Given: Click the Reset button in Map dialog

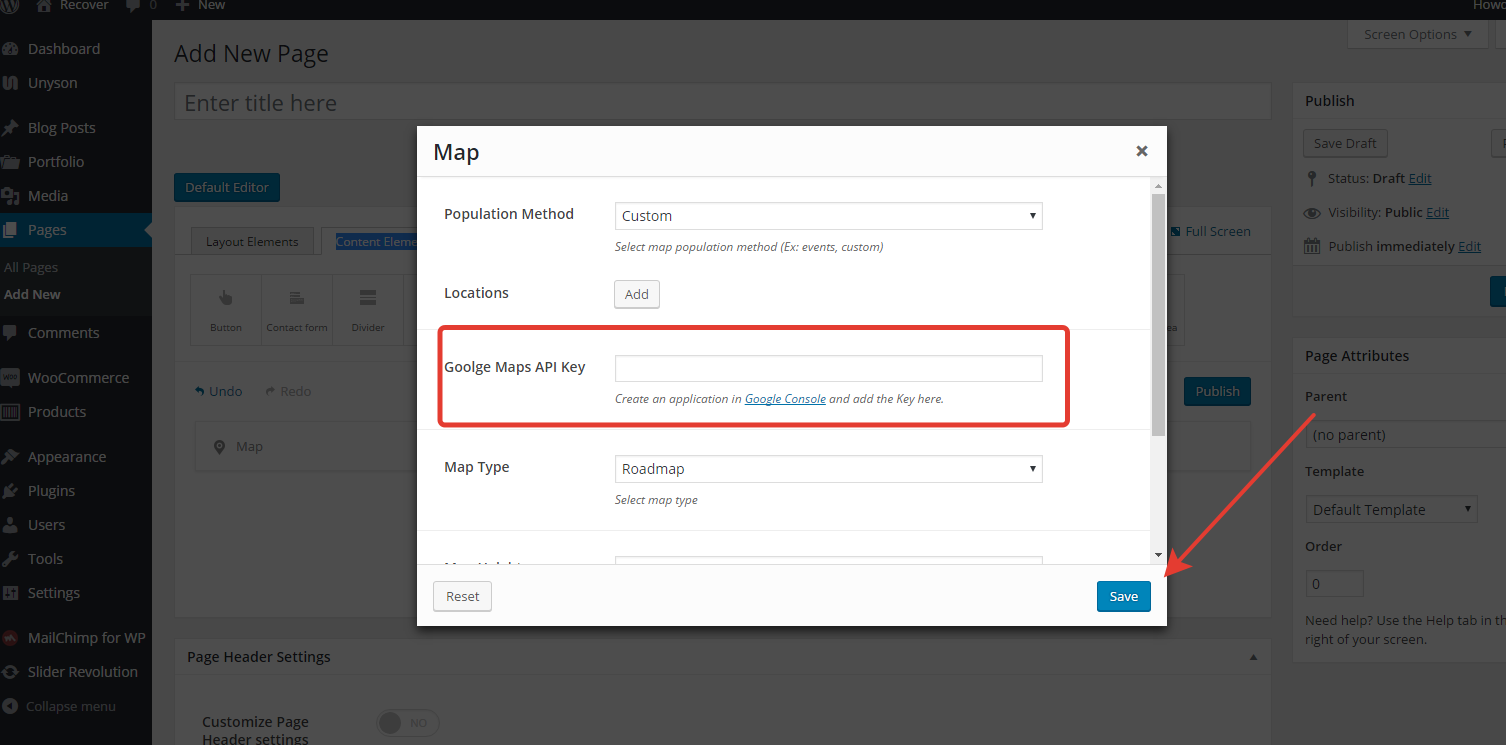Looking at the screenshot, I should pyautogui.click(x=463, y=596).
